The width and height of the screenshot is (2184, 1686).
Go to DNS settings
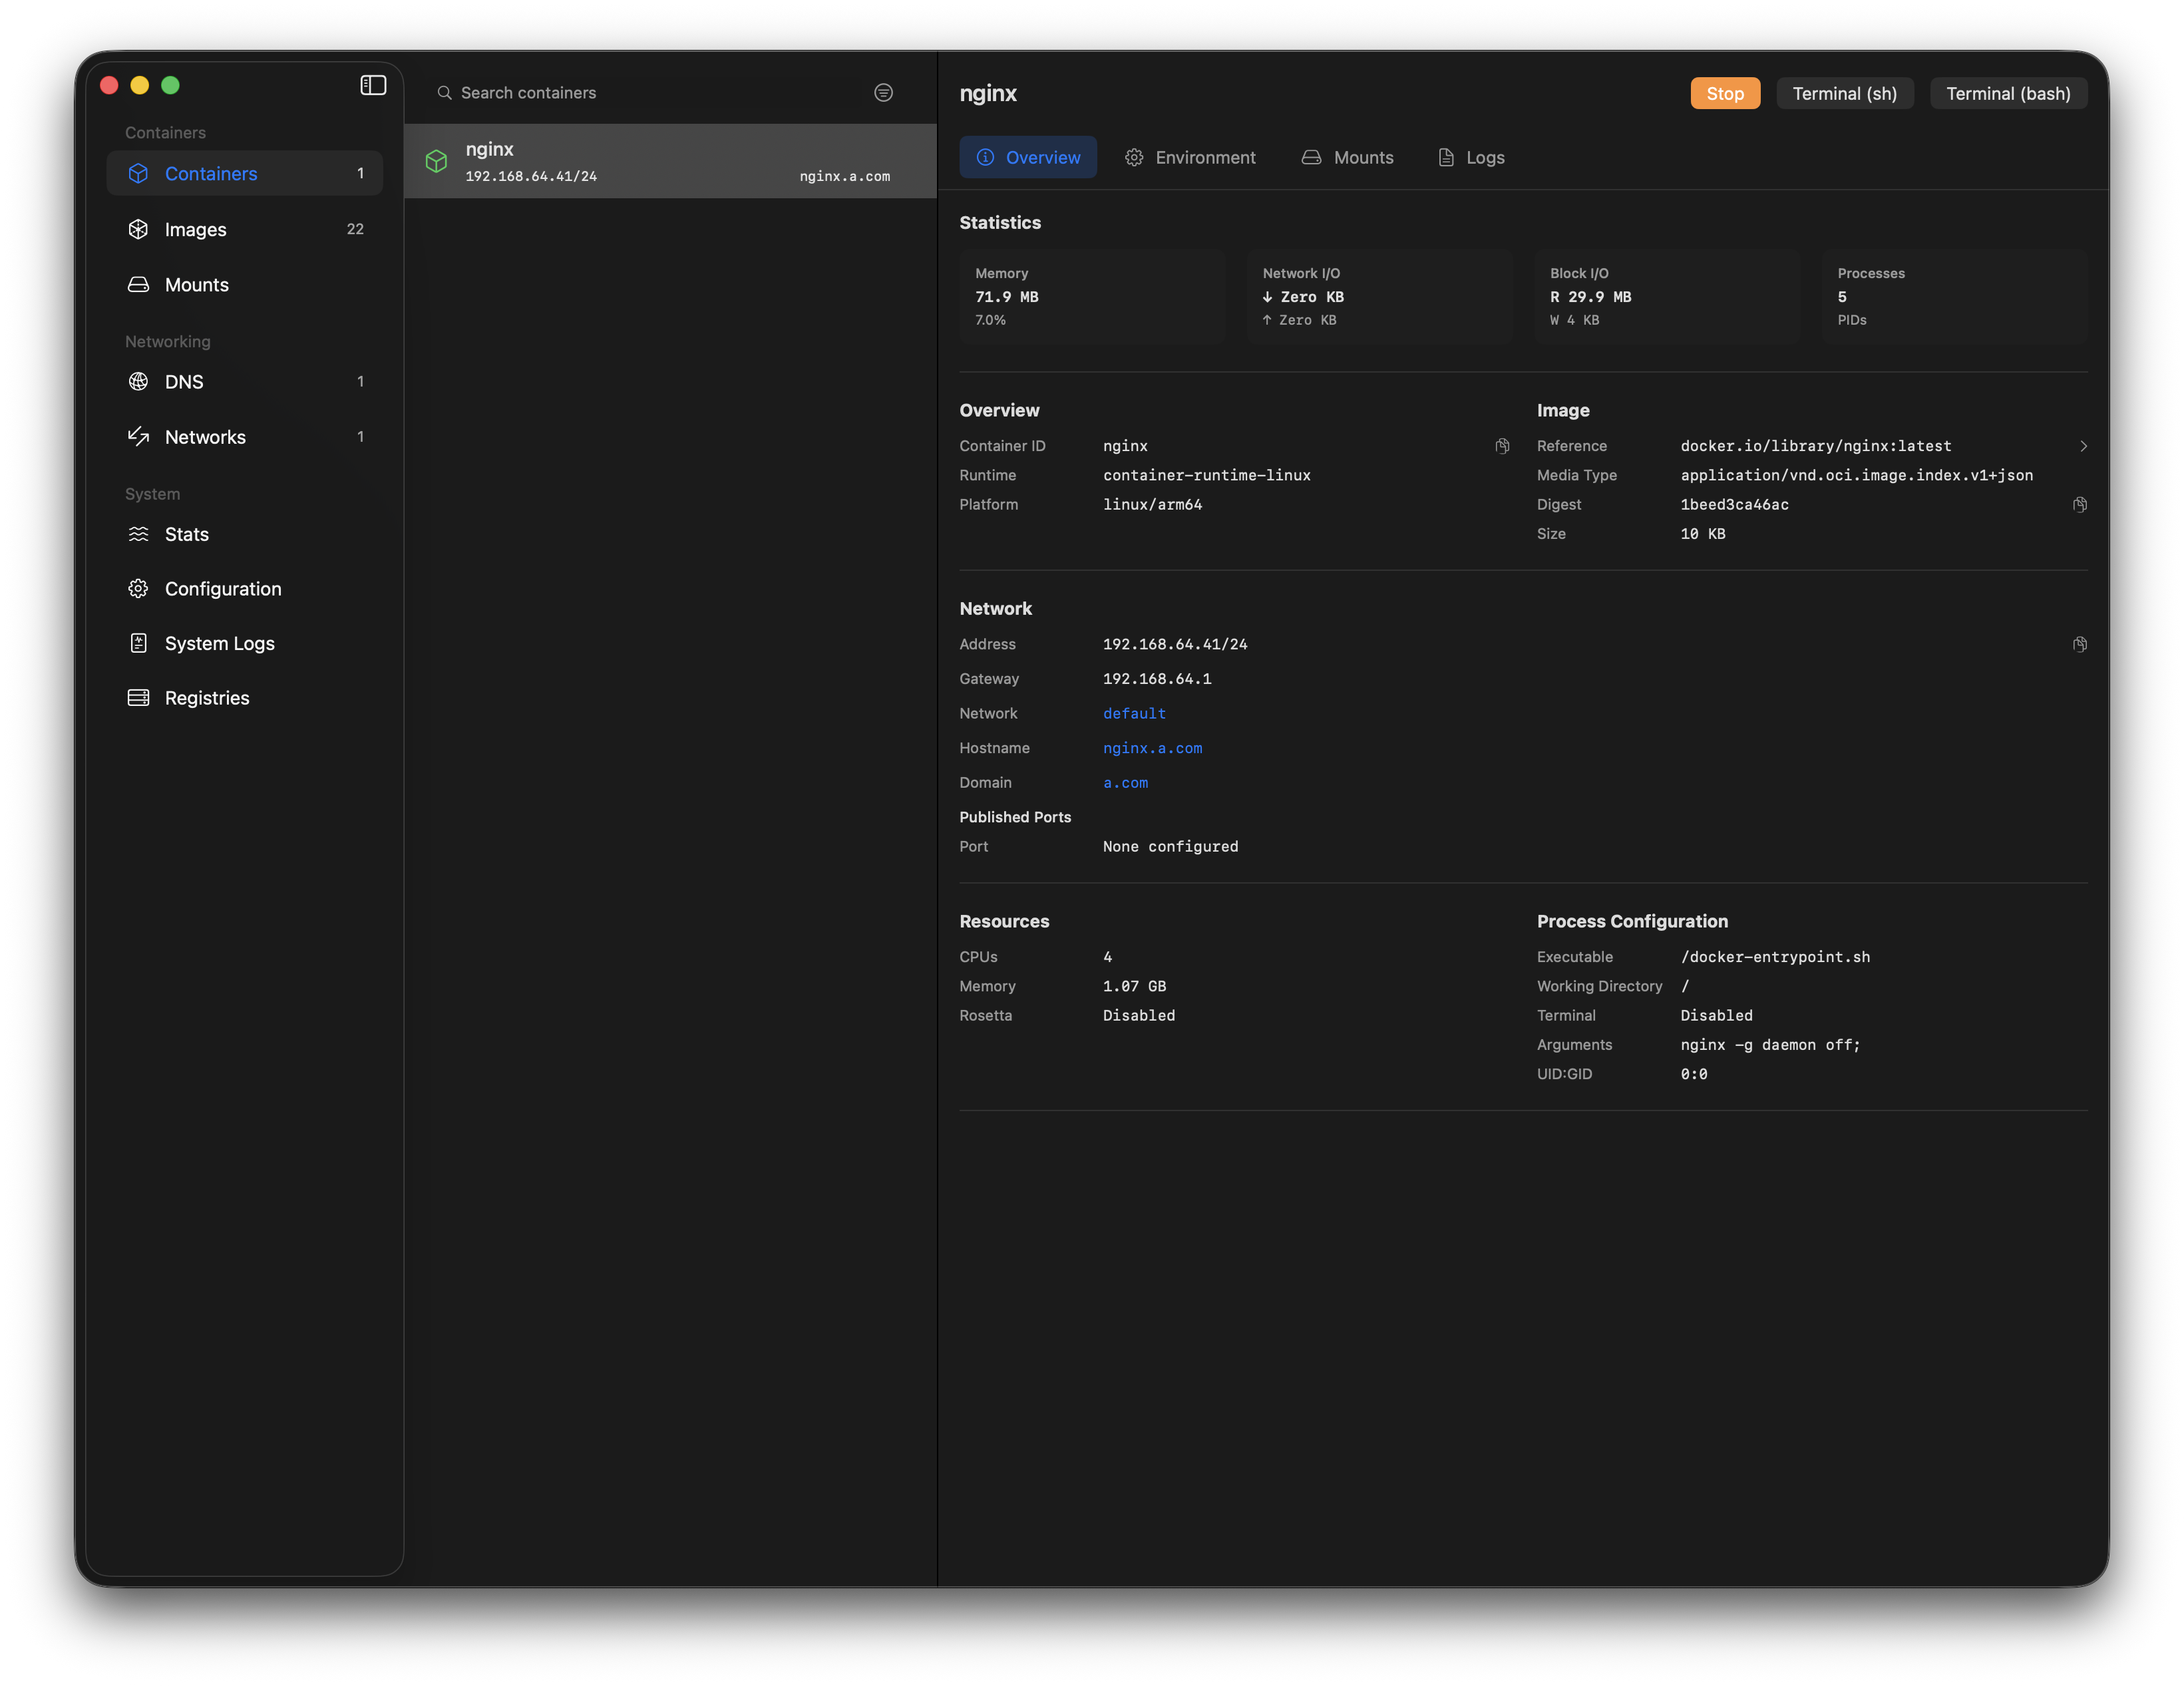pyautogui.click(x=184, y=382)
